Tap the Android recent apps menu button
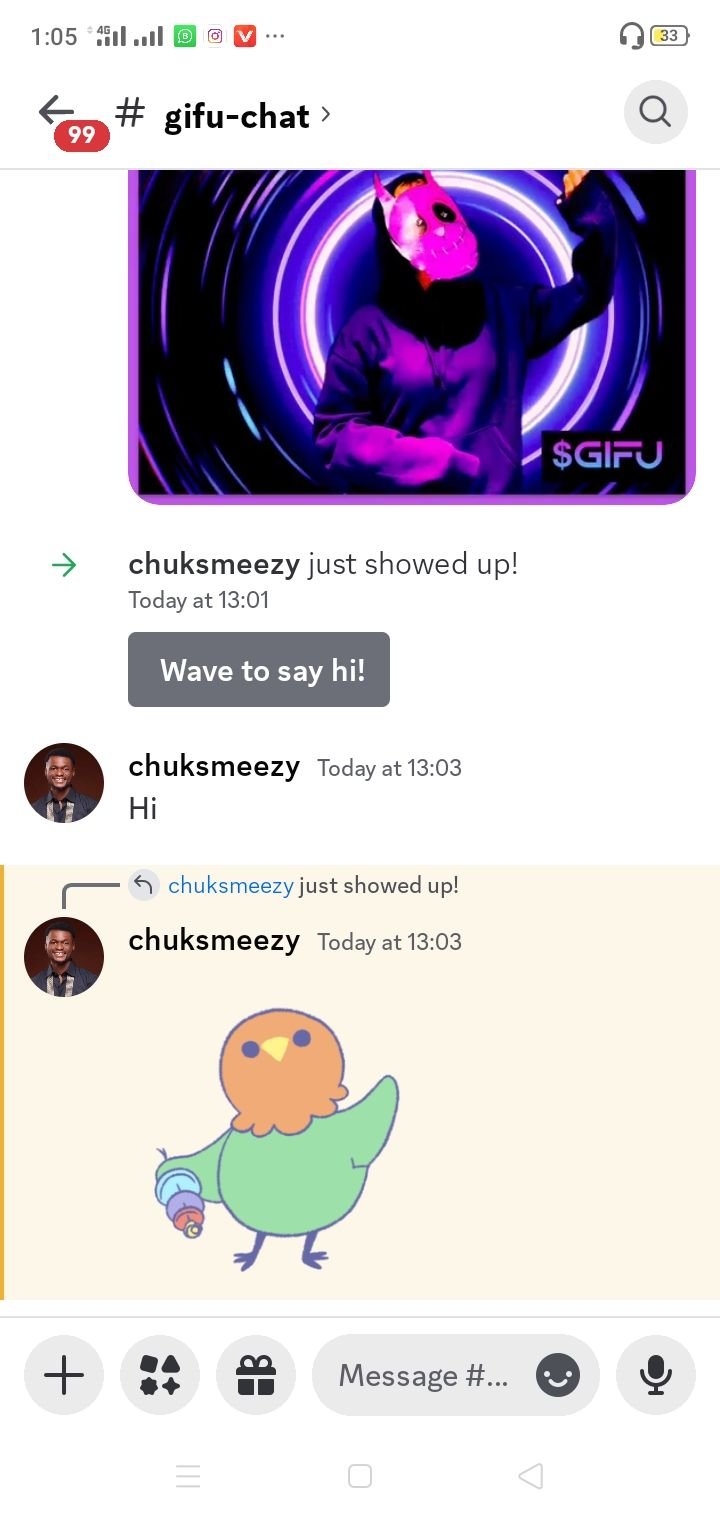The width and height of the screenshot is (720, 1520). (x=188, y=1476)
